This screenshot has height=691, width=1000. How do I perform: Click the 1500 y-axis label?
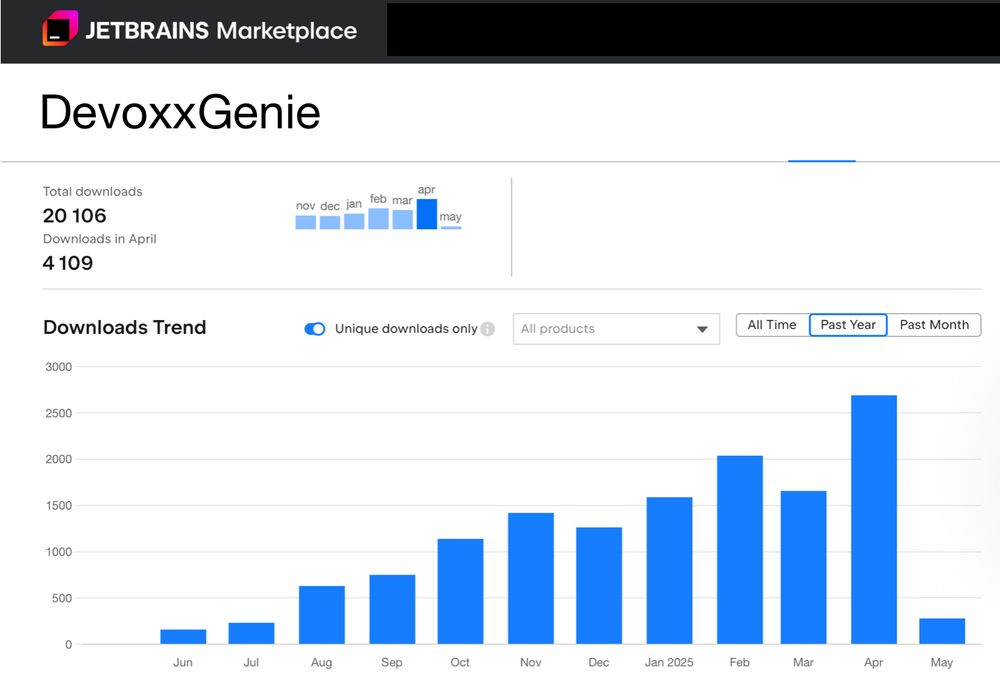(x=59, y=506)
